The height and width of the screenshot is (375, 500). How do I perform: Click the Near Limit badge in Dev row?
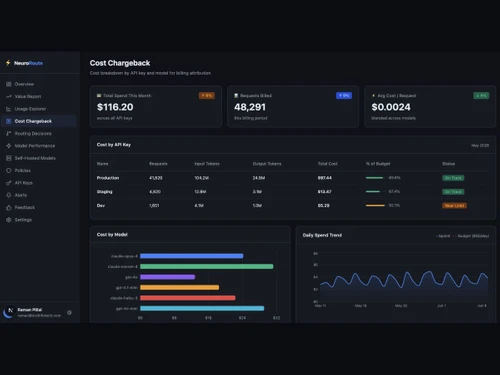[x=454, y=206]
